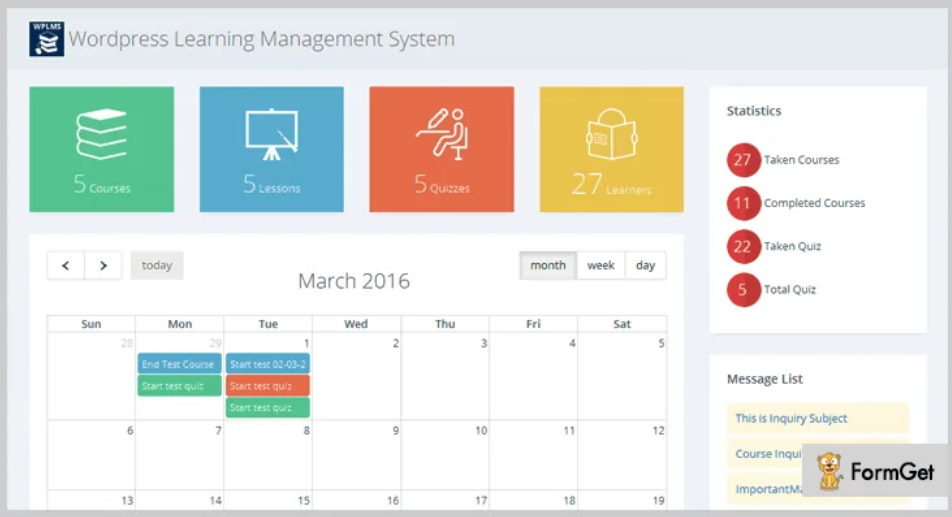Image resolution: width=952 pixels, height=517 pixels.
Task: Open End Test Course calendar event
Action: click(x=179, y=364)
